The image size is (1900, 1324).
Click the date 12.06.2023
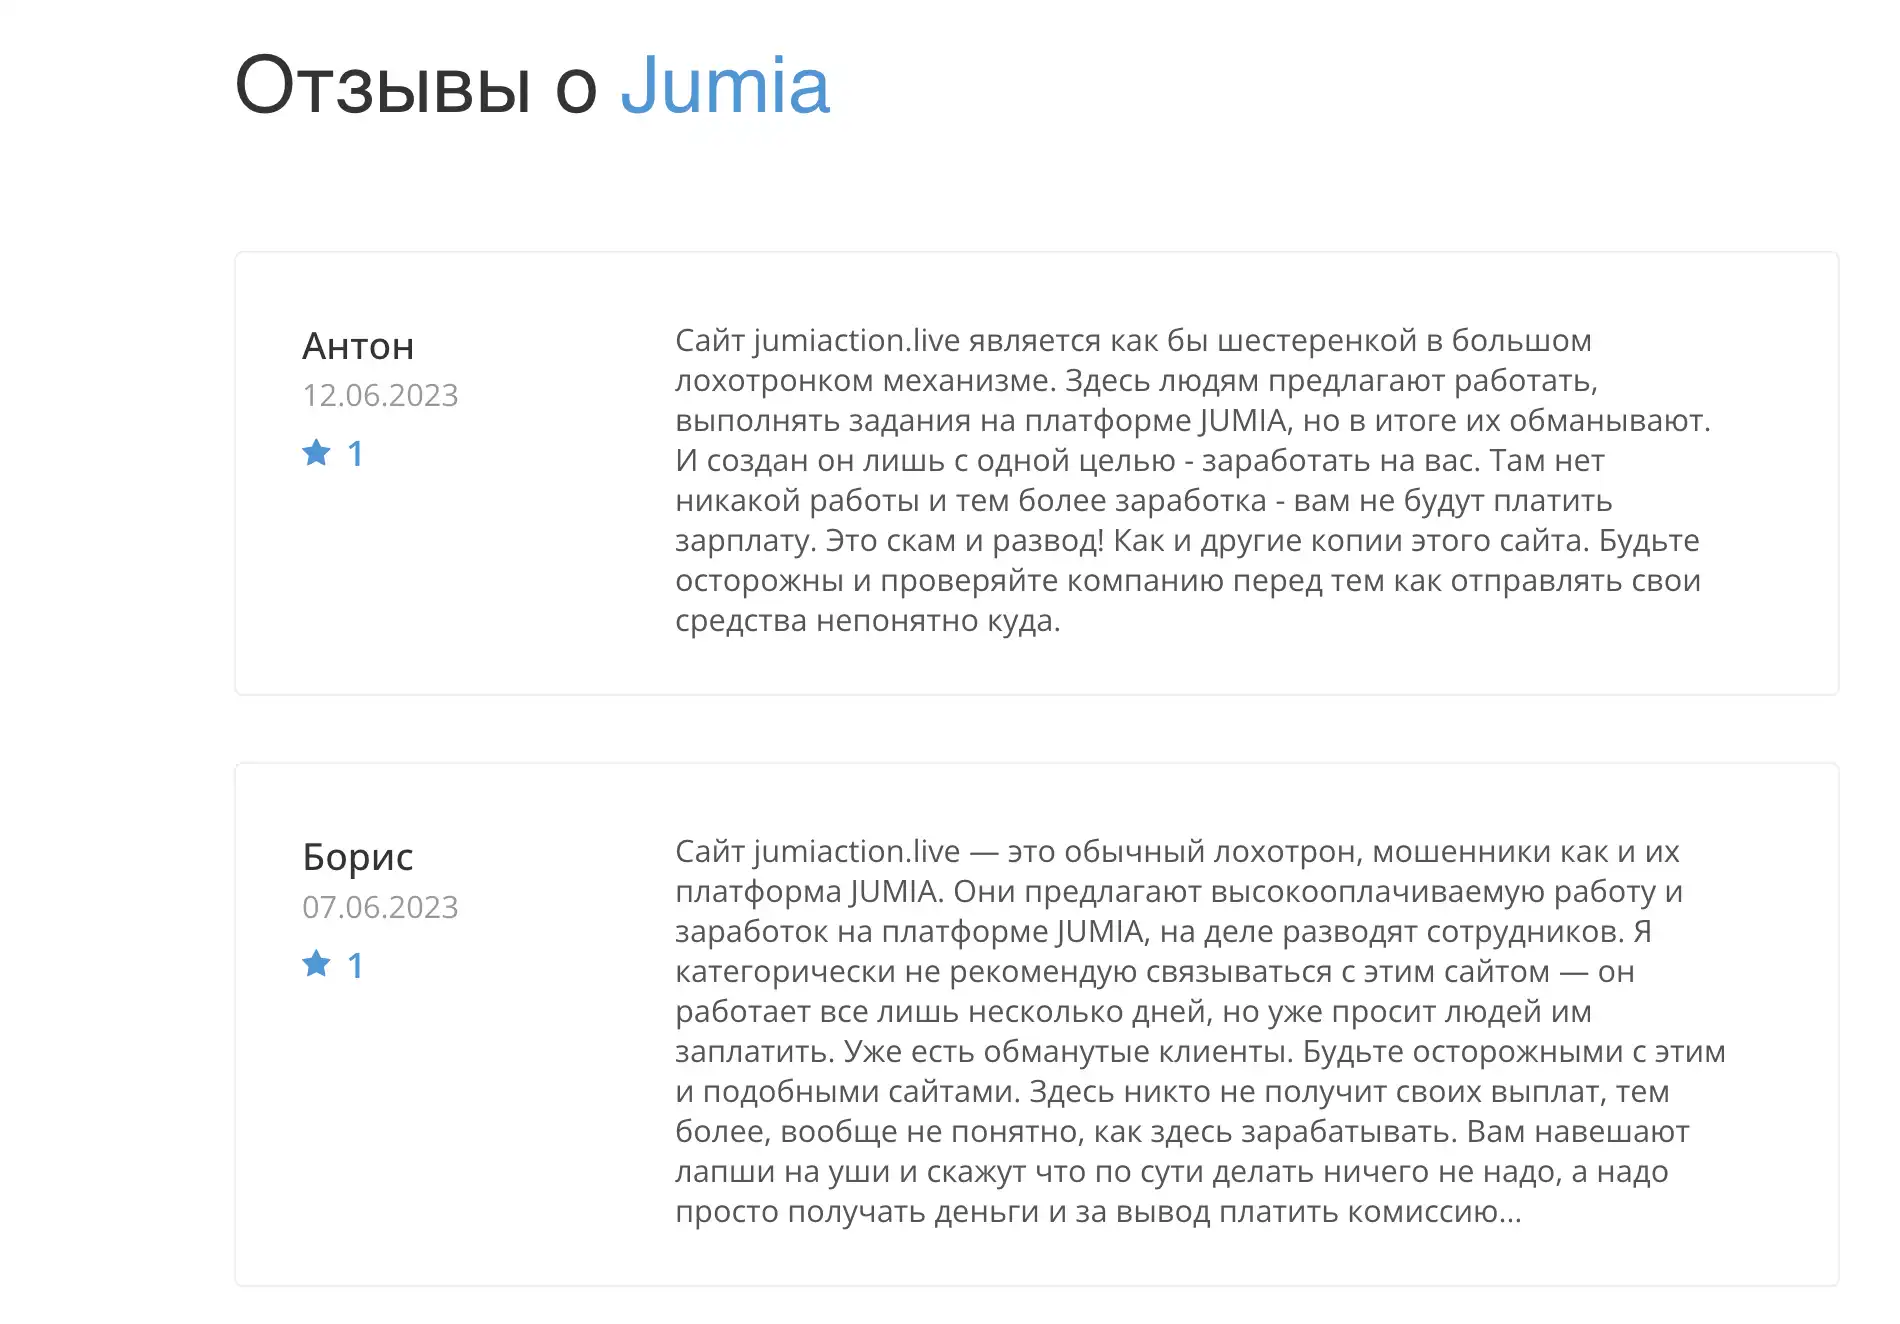pyautogui.click(x=380, y=395)
